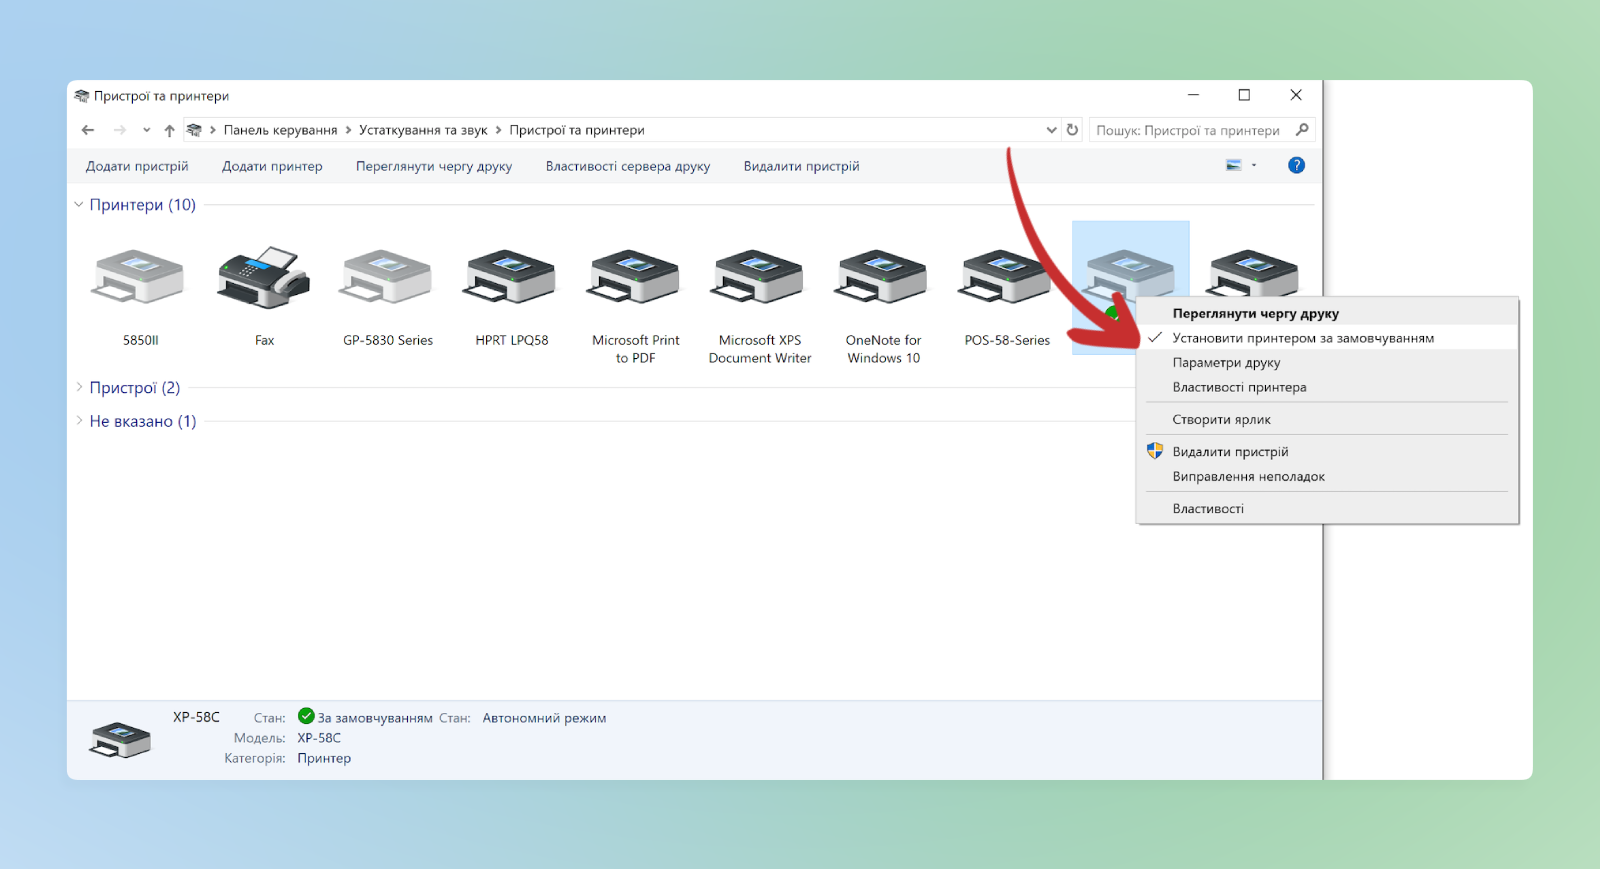Image resolution: width=1600 pixels, height=869 pixels.
Task: Choose 'Властивості принтера' in context menu
Action: (1239, 387)
